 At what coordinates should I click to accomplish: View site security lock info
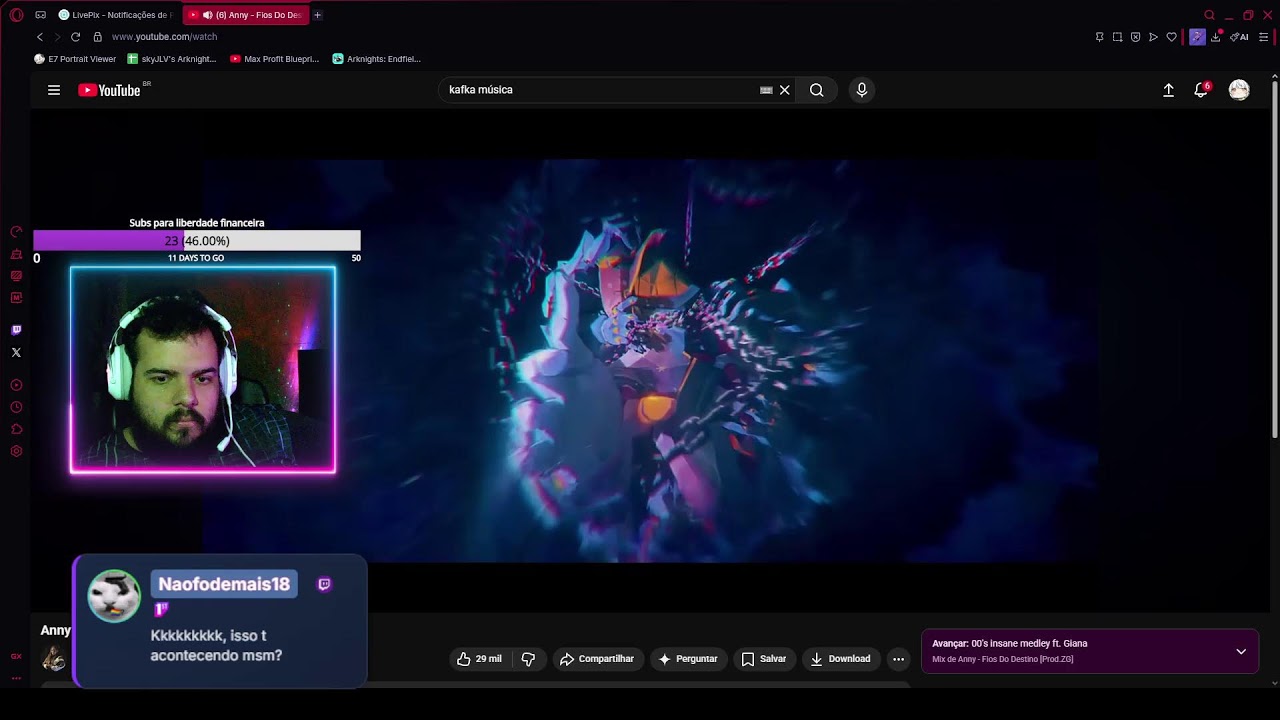97,37
